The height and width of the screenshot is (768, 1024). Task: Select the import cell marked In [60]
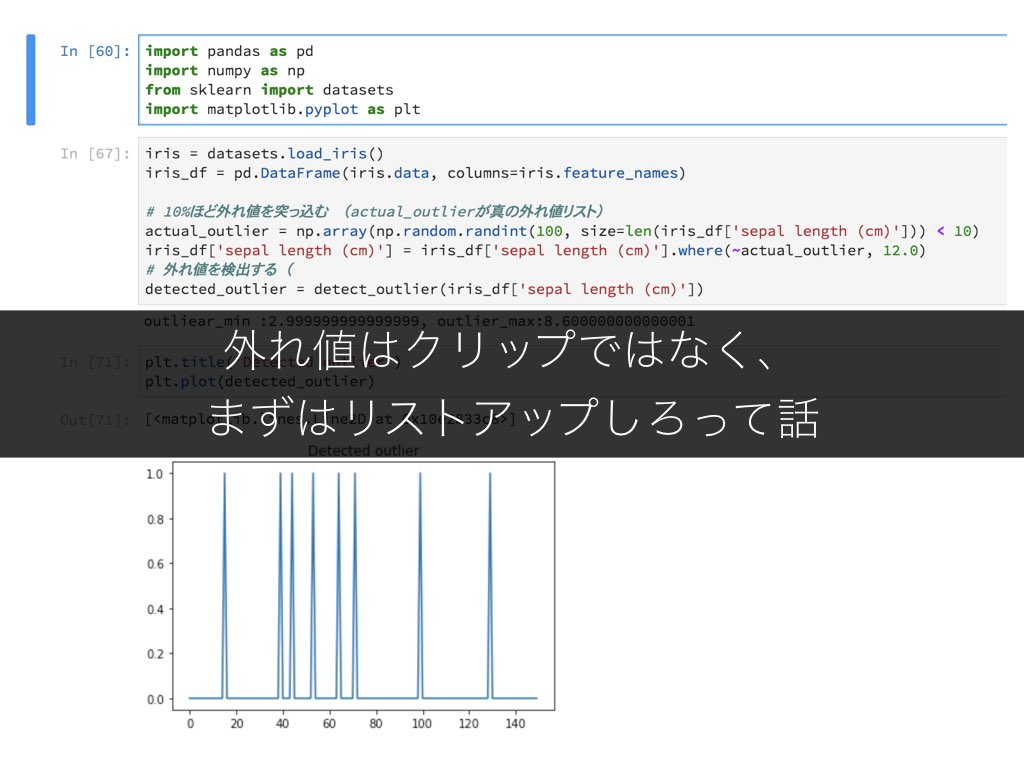pyautogui.click(x=573, y=80)
